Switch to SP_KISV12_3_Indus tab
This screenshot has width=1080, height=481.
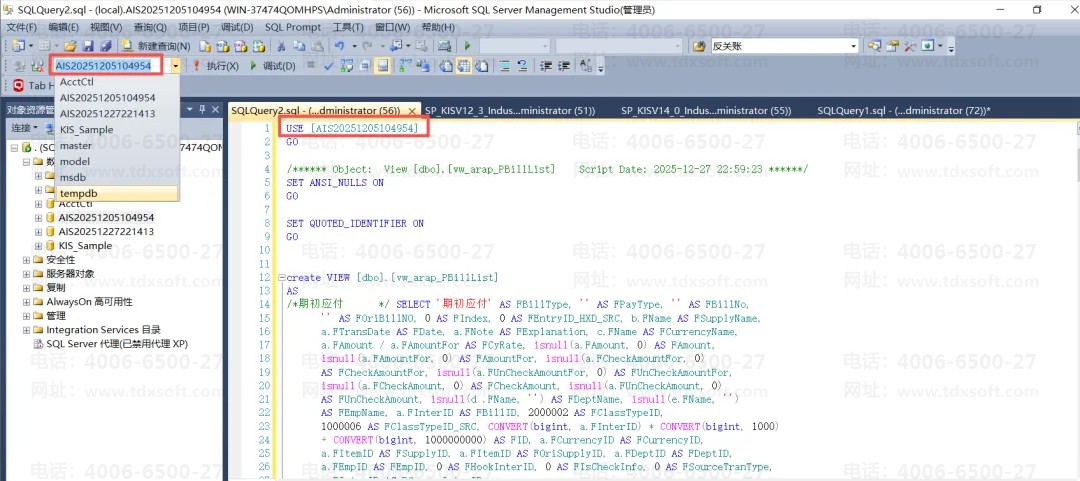510,110
